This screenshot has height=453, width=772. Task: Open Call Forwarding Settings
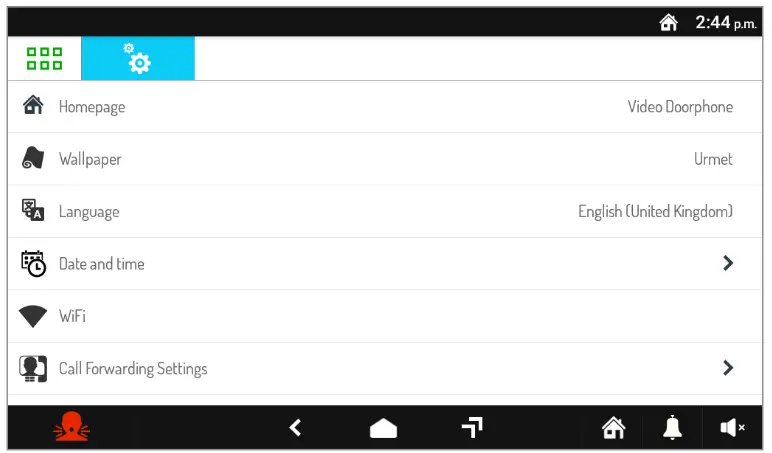click(133, 369)
